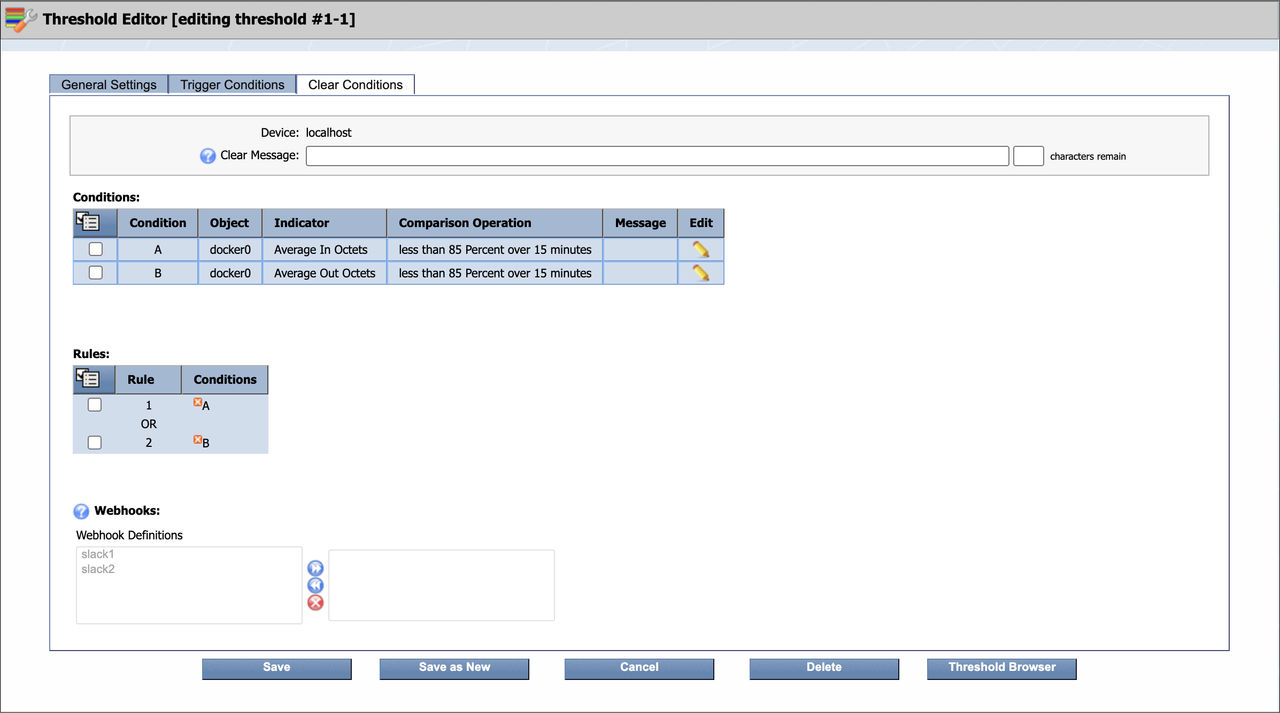Viewport: 1280px width, 713px height.
Task: Remove condition B from rule 2
Action: [x=196, y=441]
